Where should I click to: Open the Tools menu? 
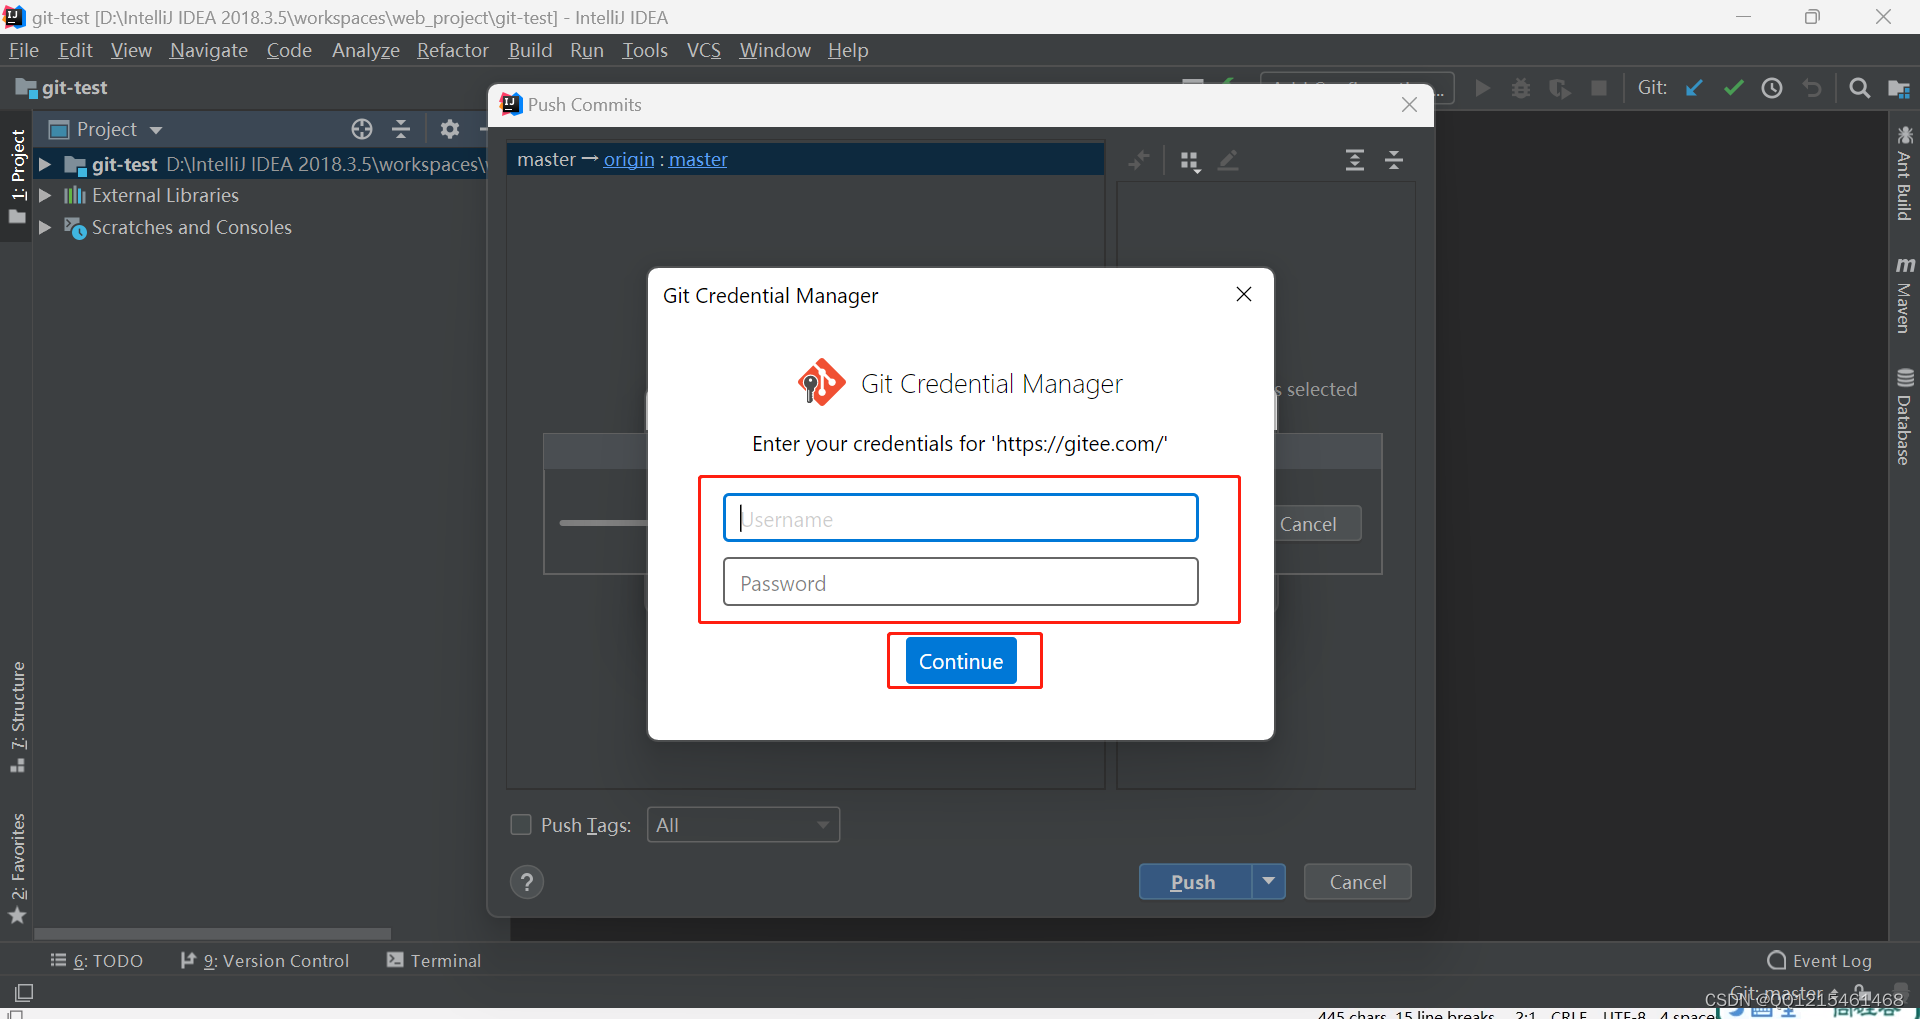(645, 50)
